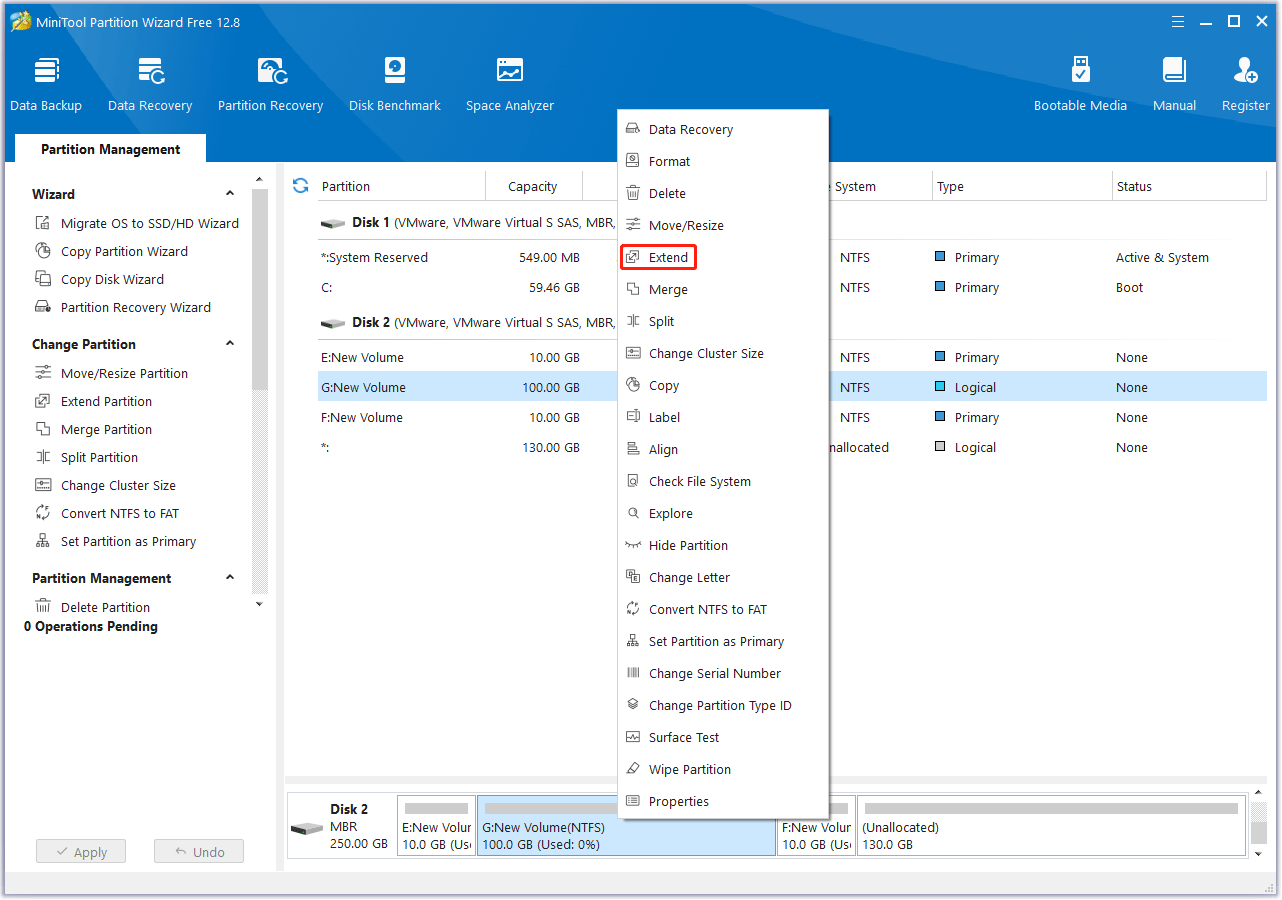
Task: Choose Change Partition Type ID
Action: (723, 705)
